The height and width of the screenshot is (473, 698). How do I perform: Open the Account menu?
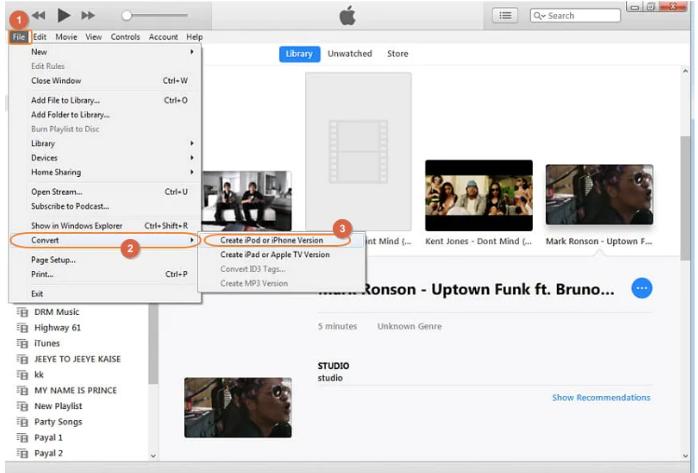tap(163, 37)
